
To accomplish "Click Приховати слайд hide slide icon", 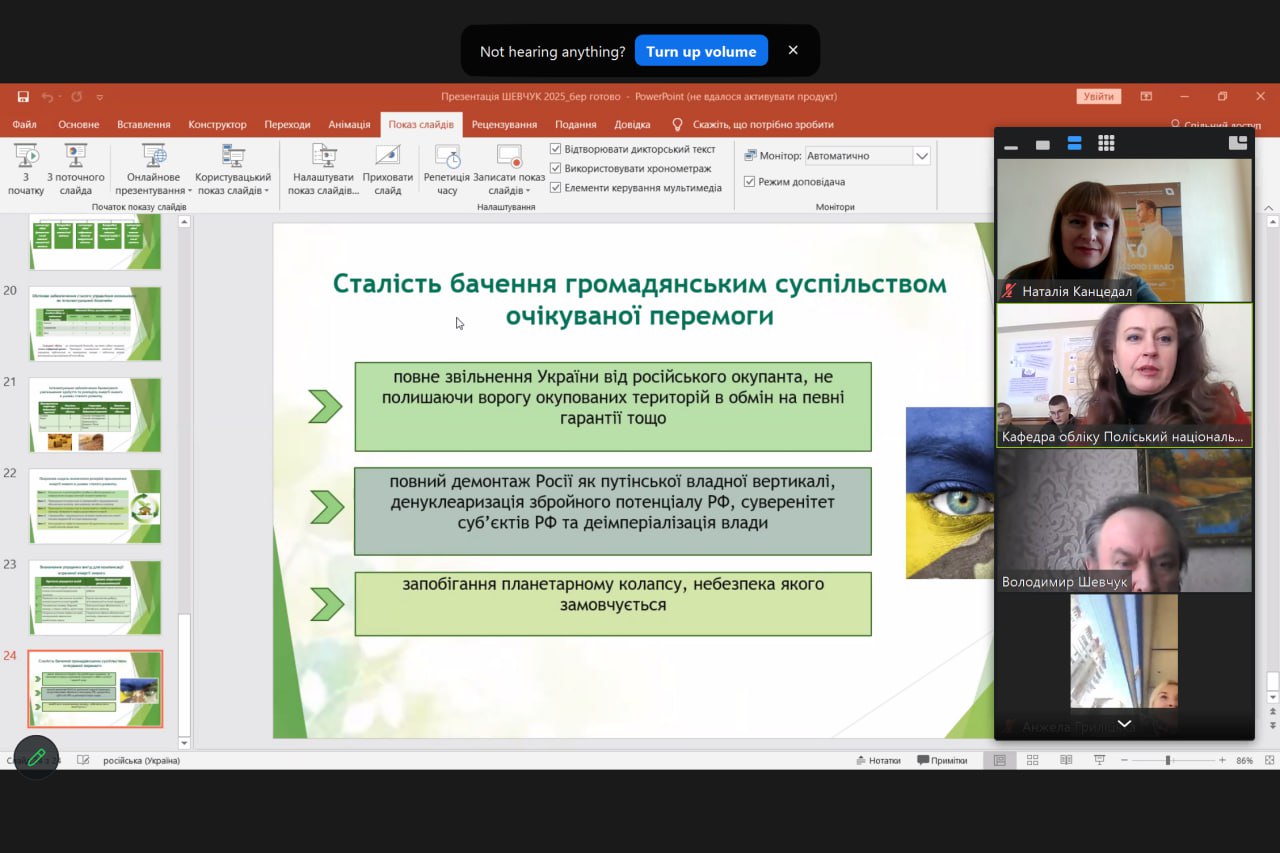I will pos(388,155).
